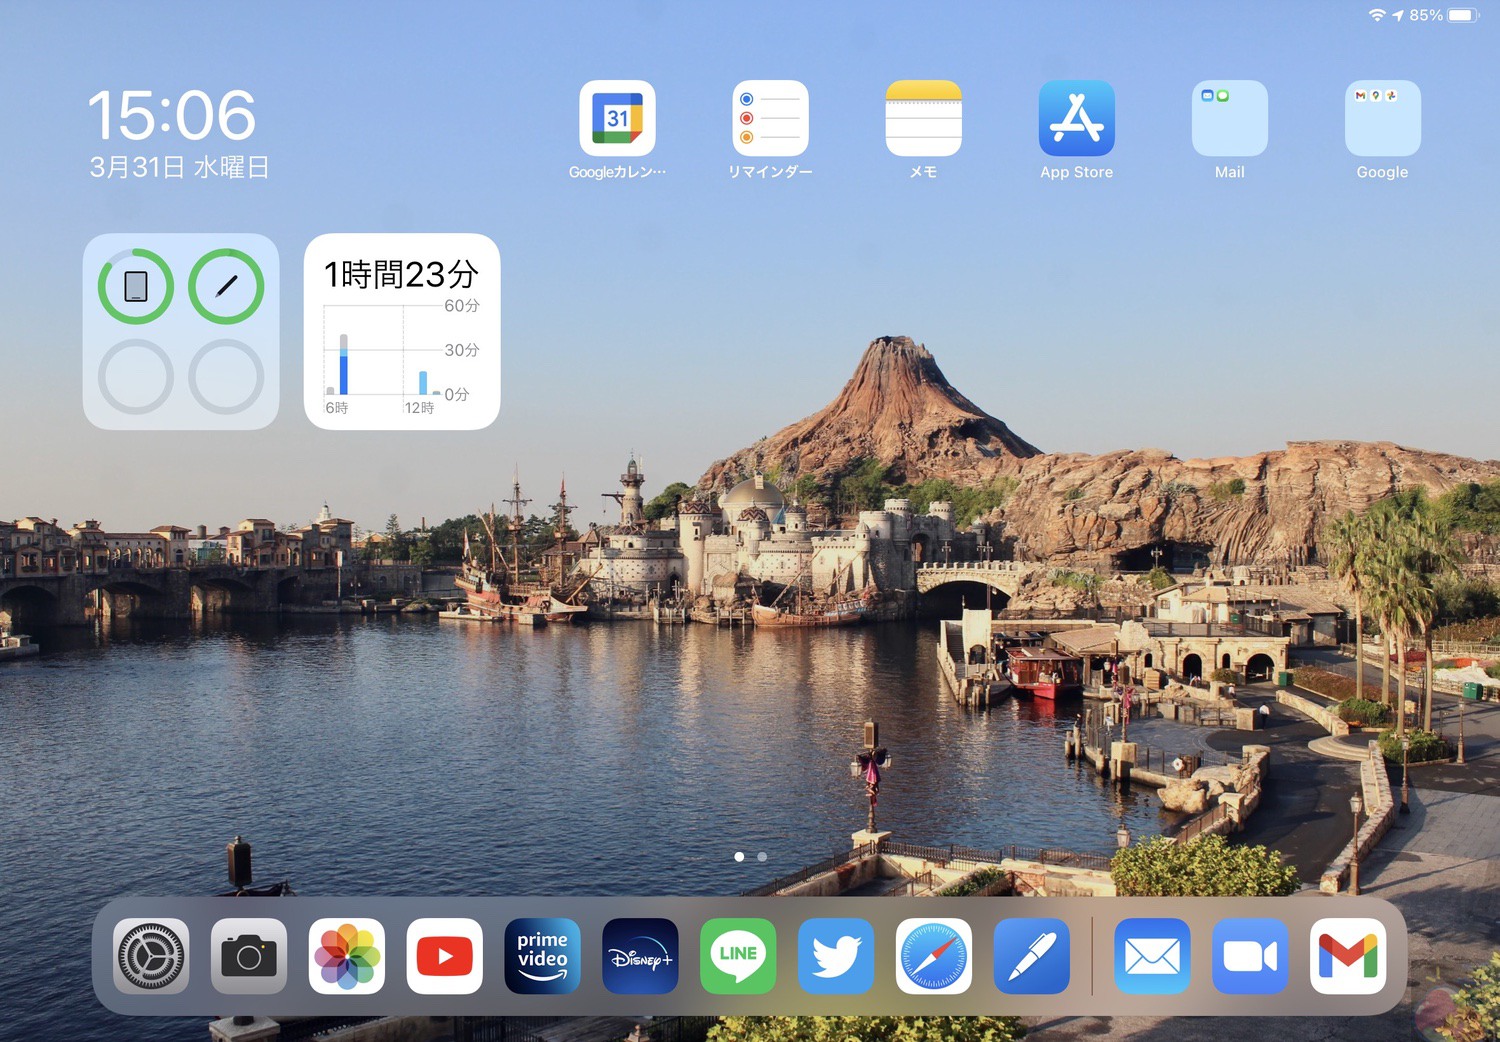
Task: Launch the App Store
Action: pyautogui.click(x=1077, y=118)
